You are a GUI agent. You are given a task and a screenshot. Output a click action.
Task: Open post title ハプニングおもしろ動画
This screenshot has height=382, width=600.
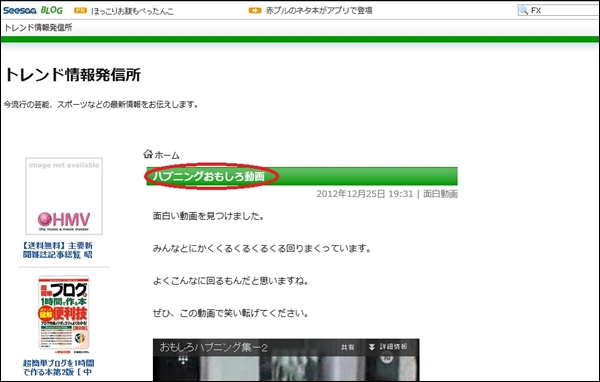coord(209,176)
